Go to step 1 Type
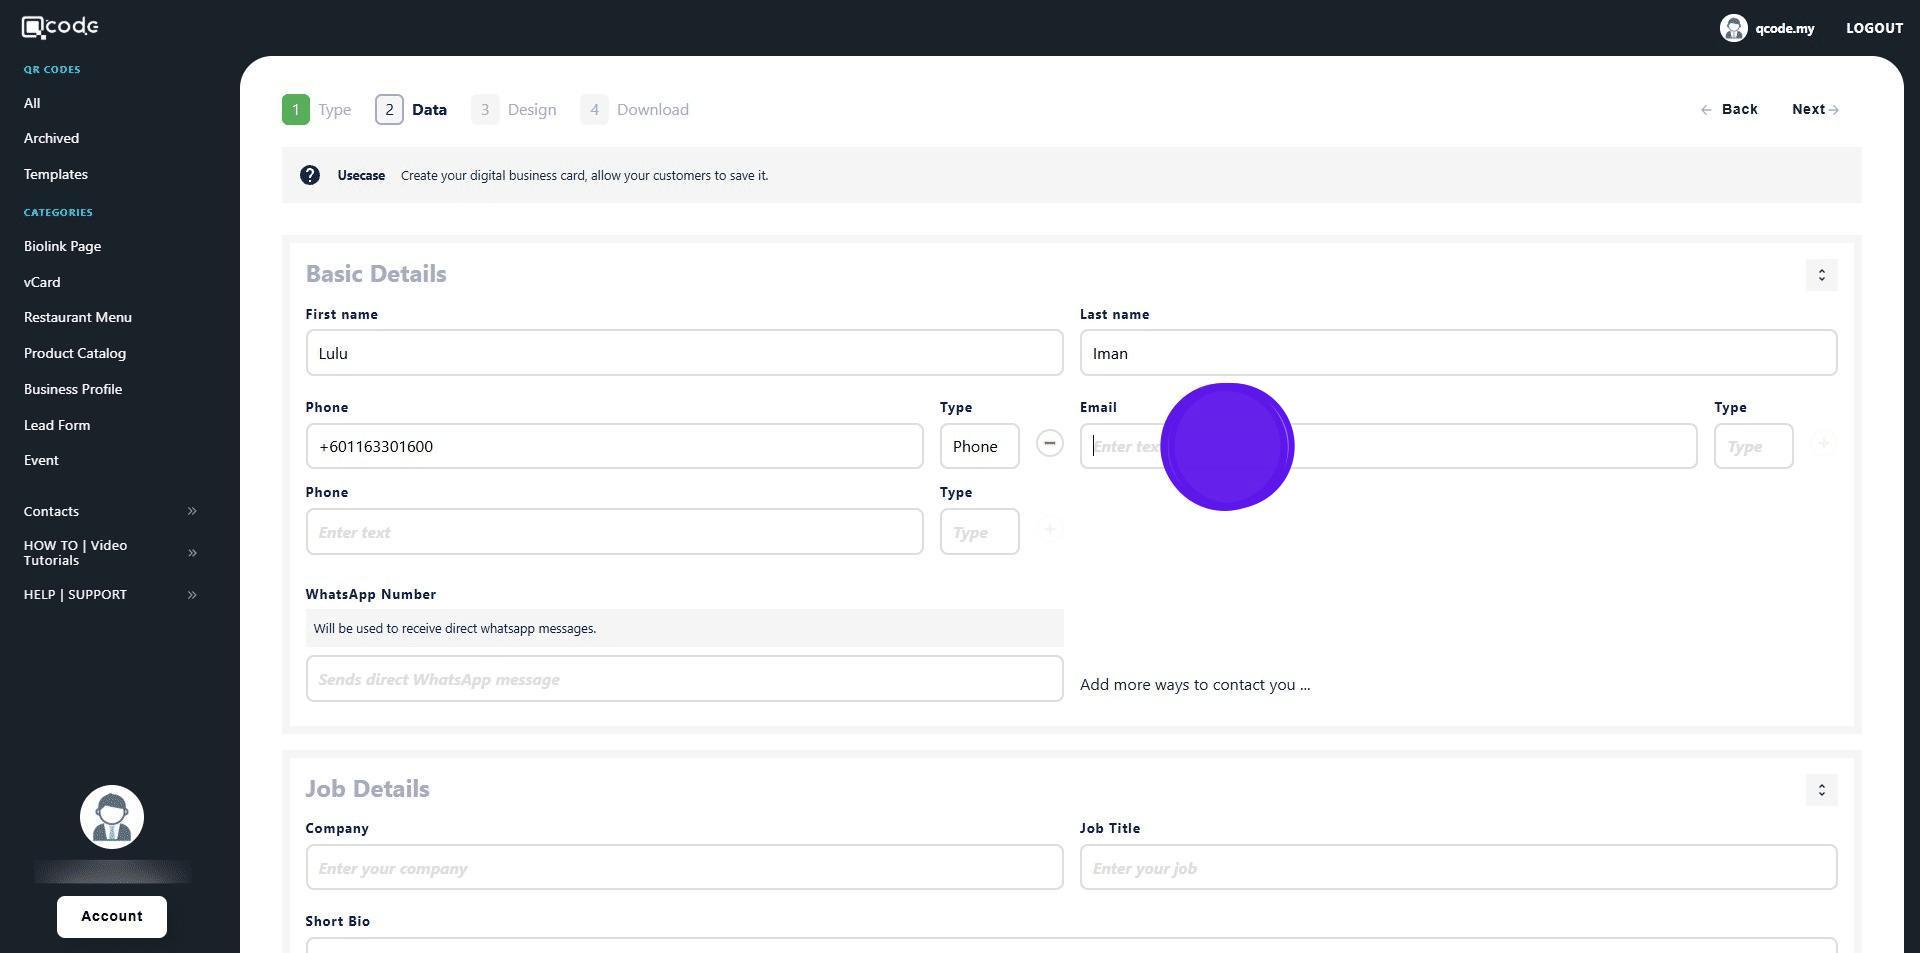Viewport: 1920px width, 953px height. pyautogui.click(x=316, y=109)
